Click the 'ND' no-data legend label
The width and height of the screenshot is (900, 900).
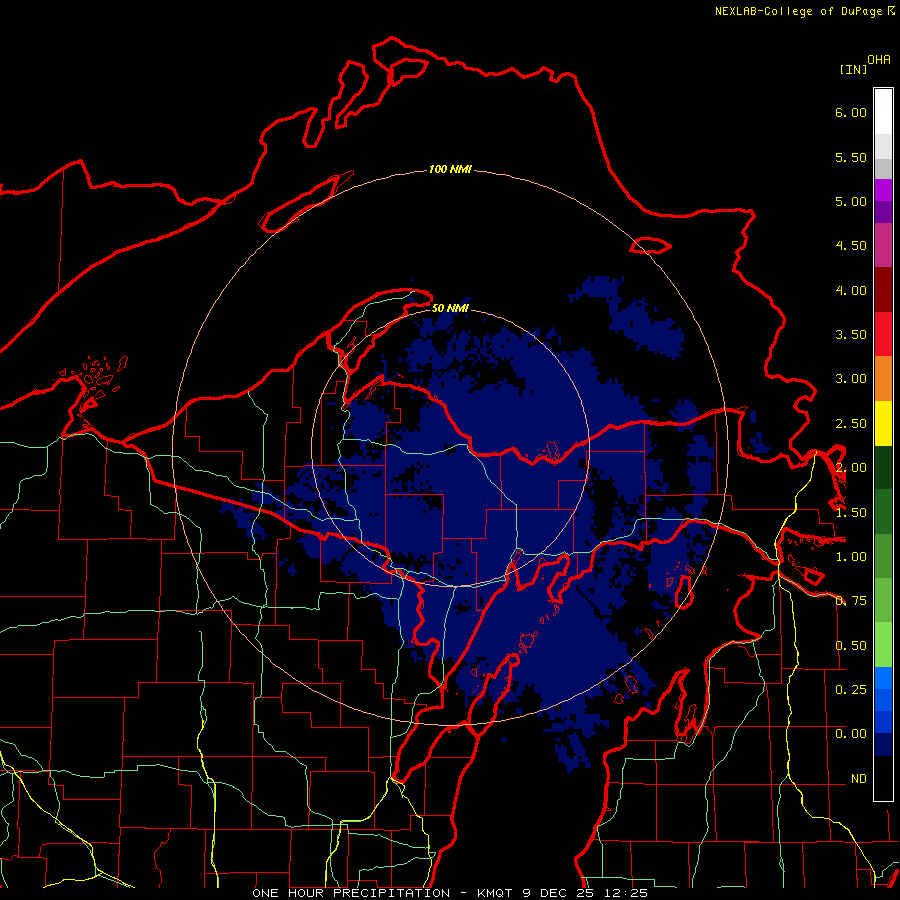(x=859, y=779)
